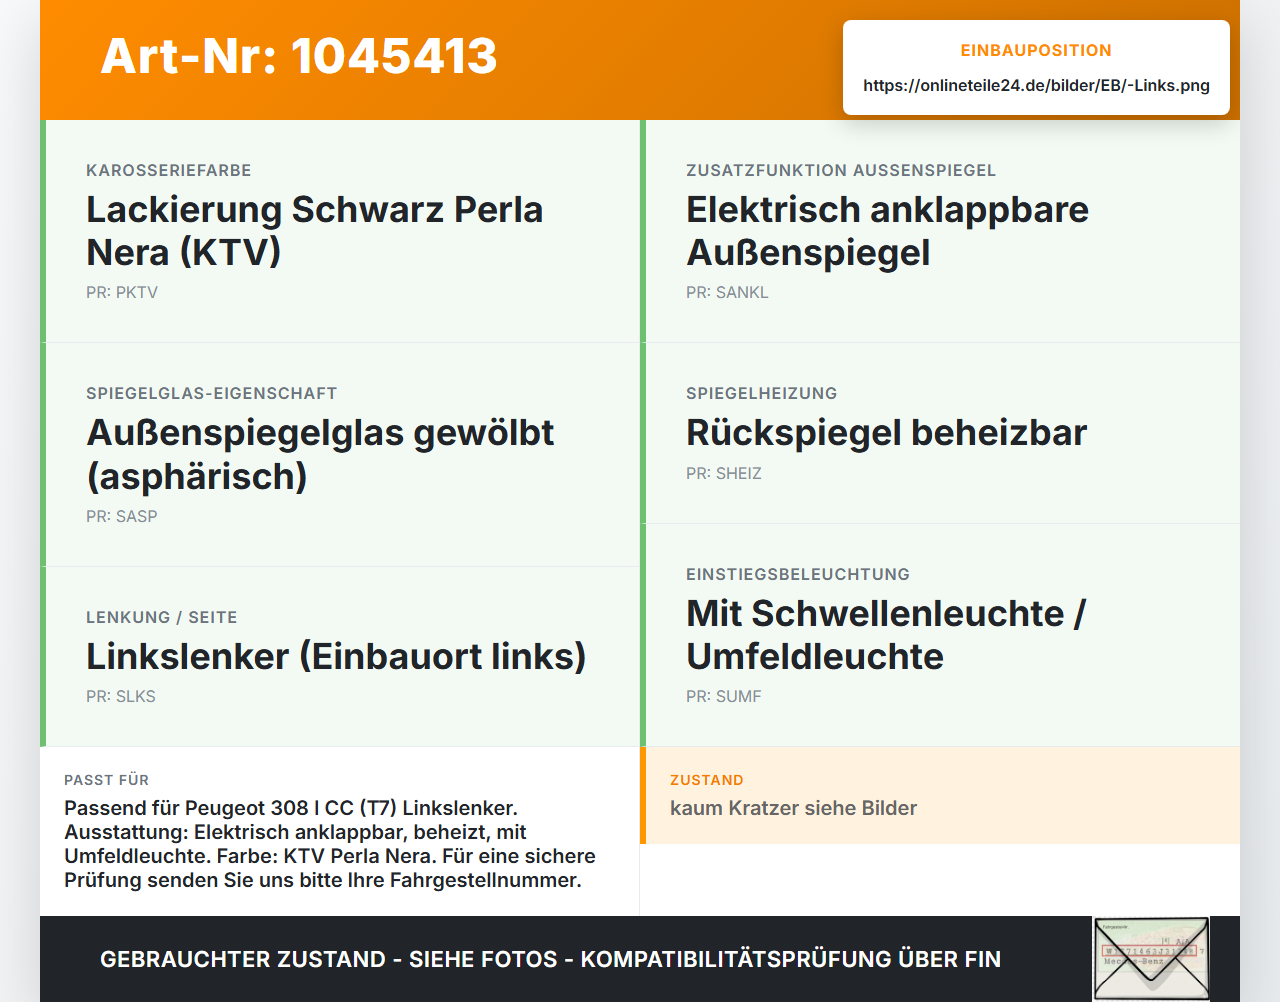This screenshot has width=1280, height=1002.
Task: Click the PASST FÜR label
Action: point(107,781)
